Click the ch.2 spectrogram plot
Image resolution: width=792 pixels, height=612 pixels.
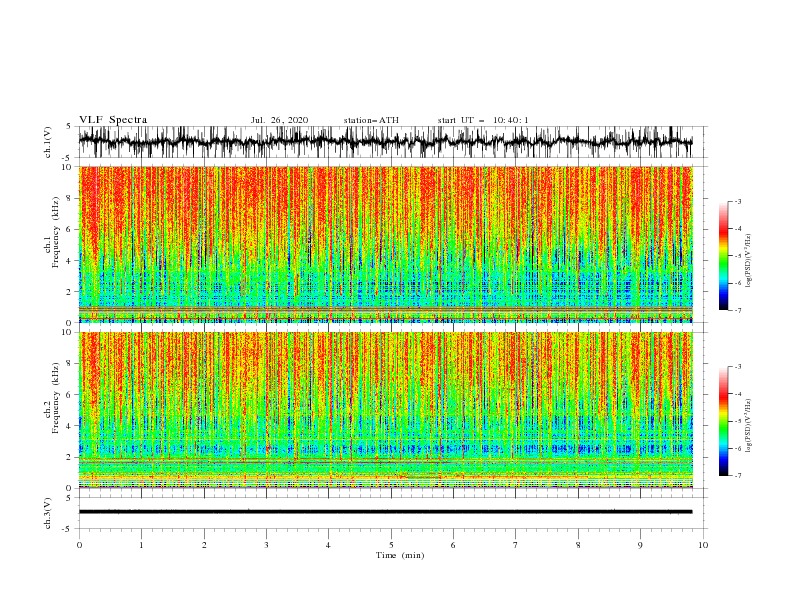point(386,410)
